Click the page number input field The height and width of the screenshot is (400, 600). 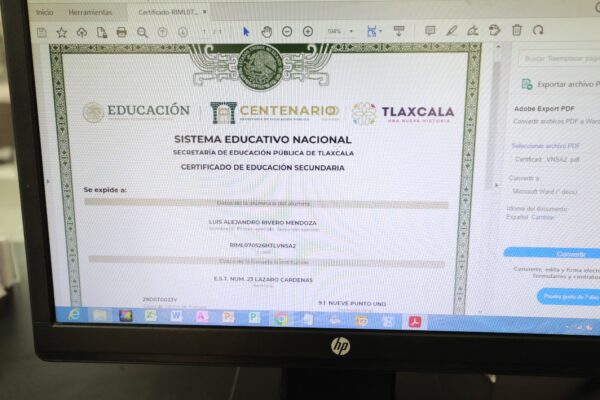(x=205, y=32)
